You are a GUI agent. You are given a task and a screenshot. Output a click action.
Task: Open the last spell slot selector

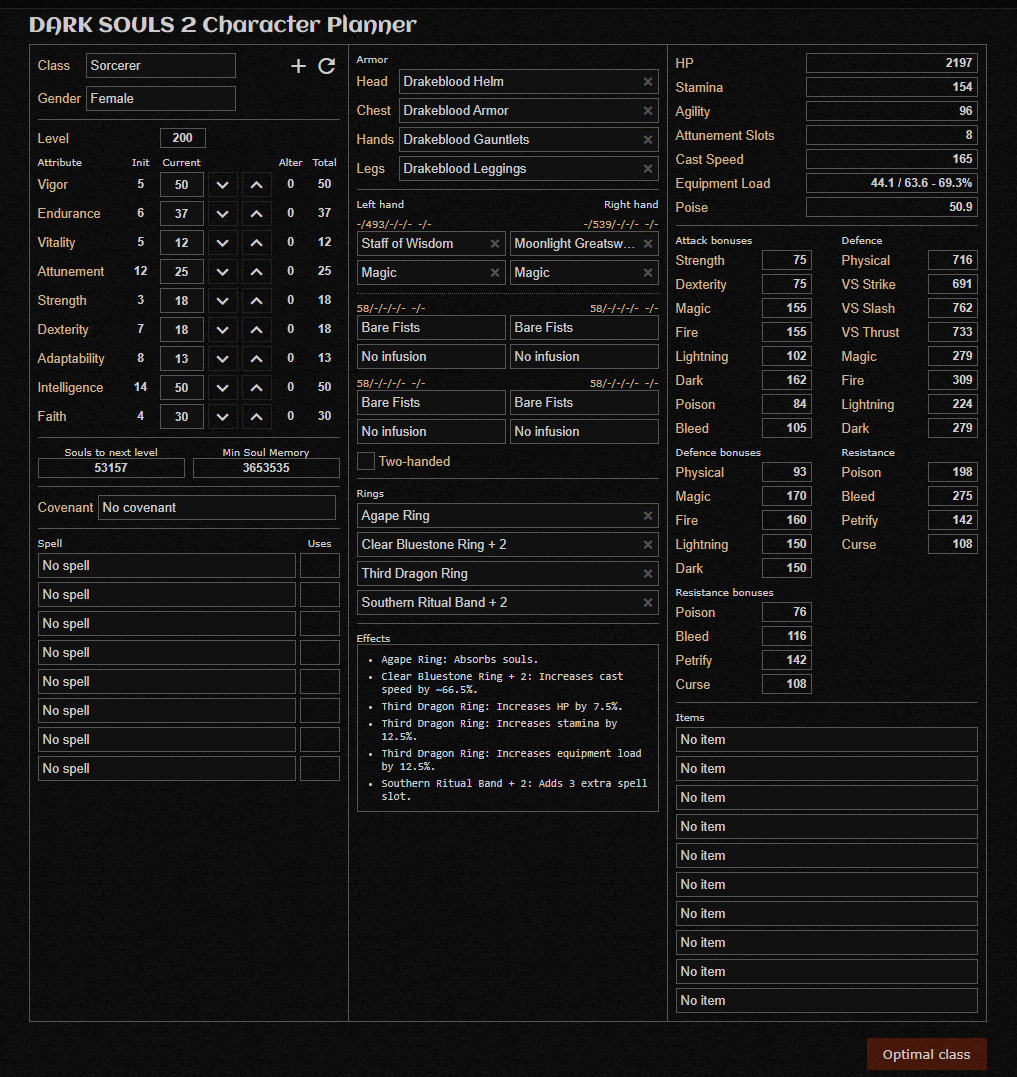pos(167,769)
